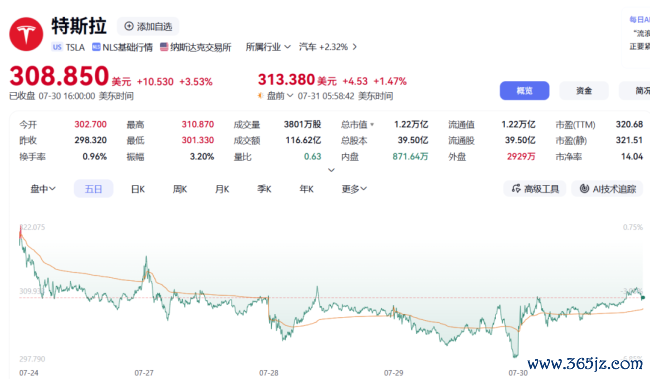The height and width of the screenshot is (379, 650).
Task: Expand more quote details with the down chevron
Action: (331, 170)
